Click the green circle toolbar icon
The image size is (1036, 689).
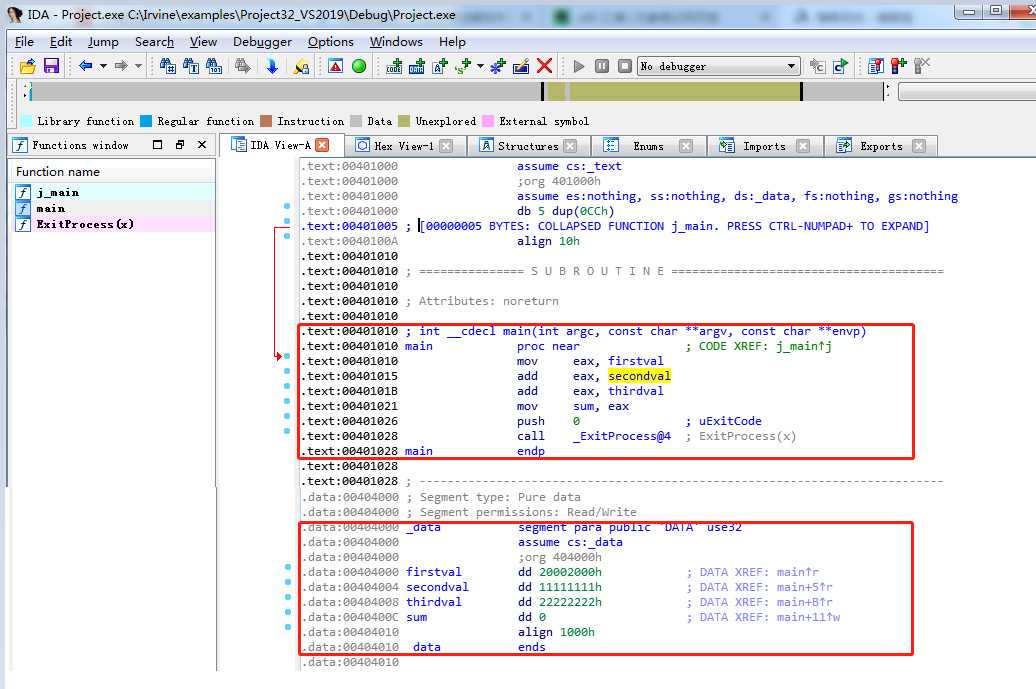(x=359, y=66)
